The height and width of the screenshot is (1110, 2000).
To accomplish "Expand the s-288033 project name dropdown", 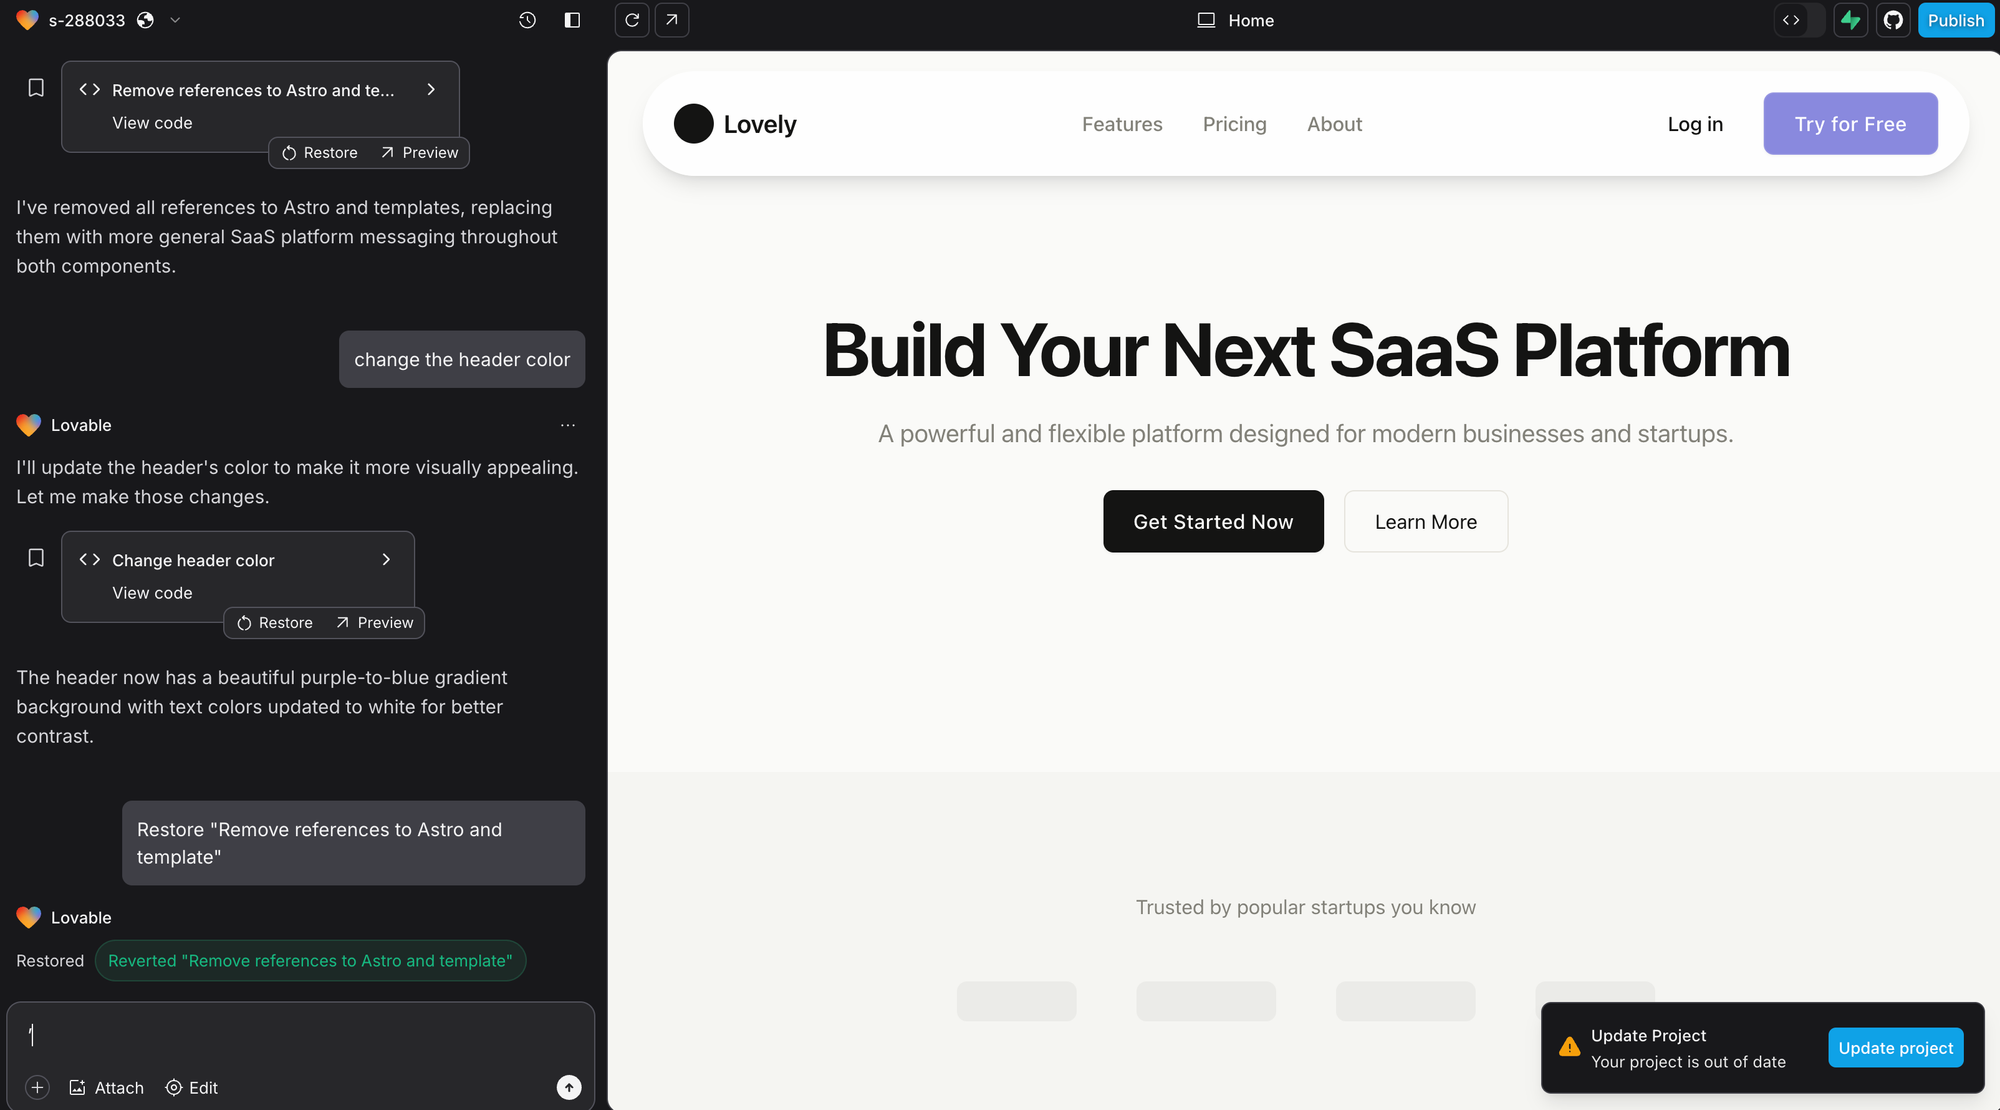I will 175,20.
